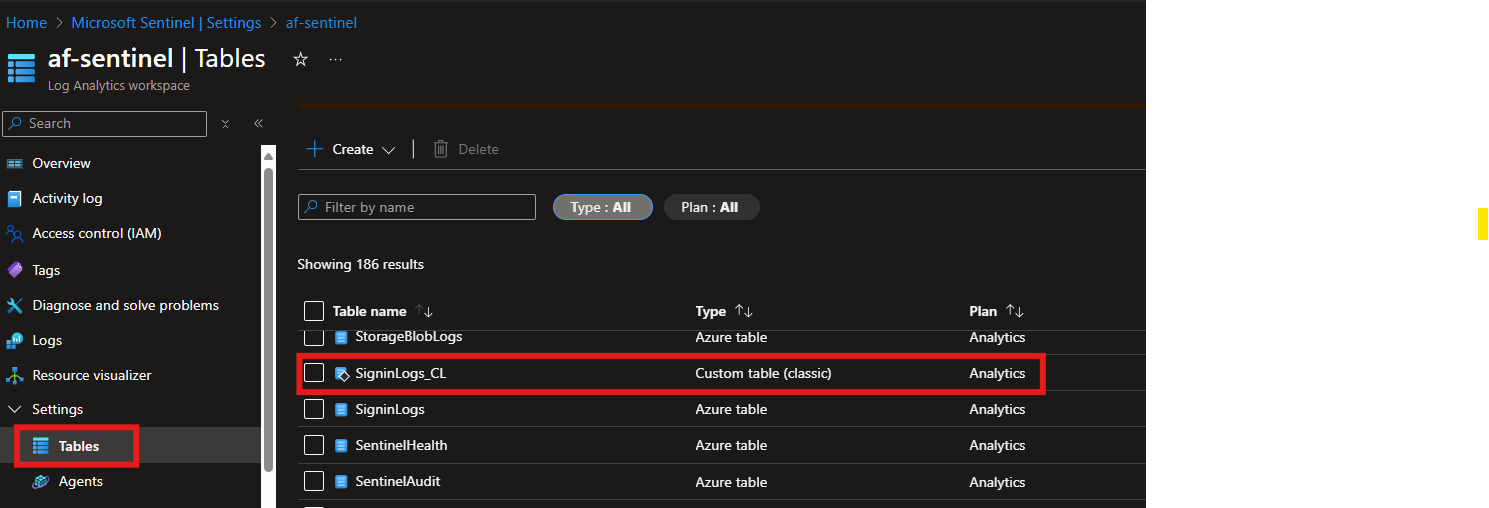This screenshot has height=508, width=1489.
Task: Go to Resource visualizer menu item
Action: point(92,375)
